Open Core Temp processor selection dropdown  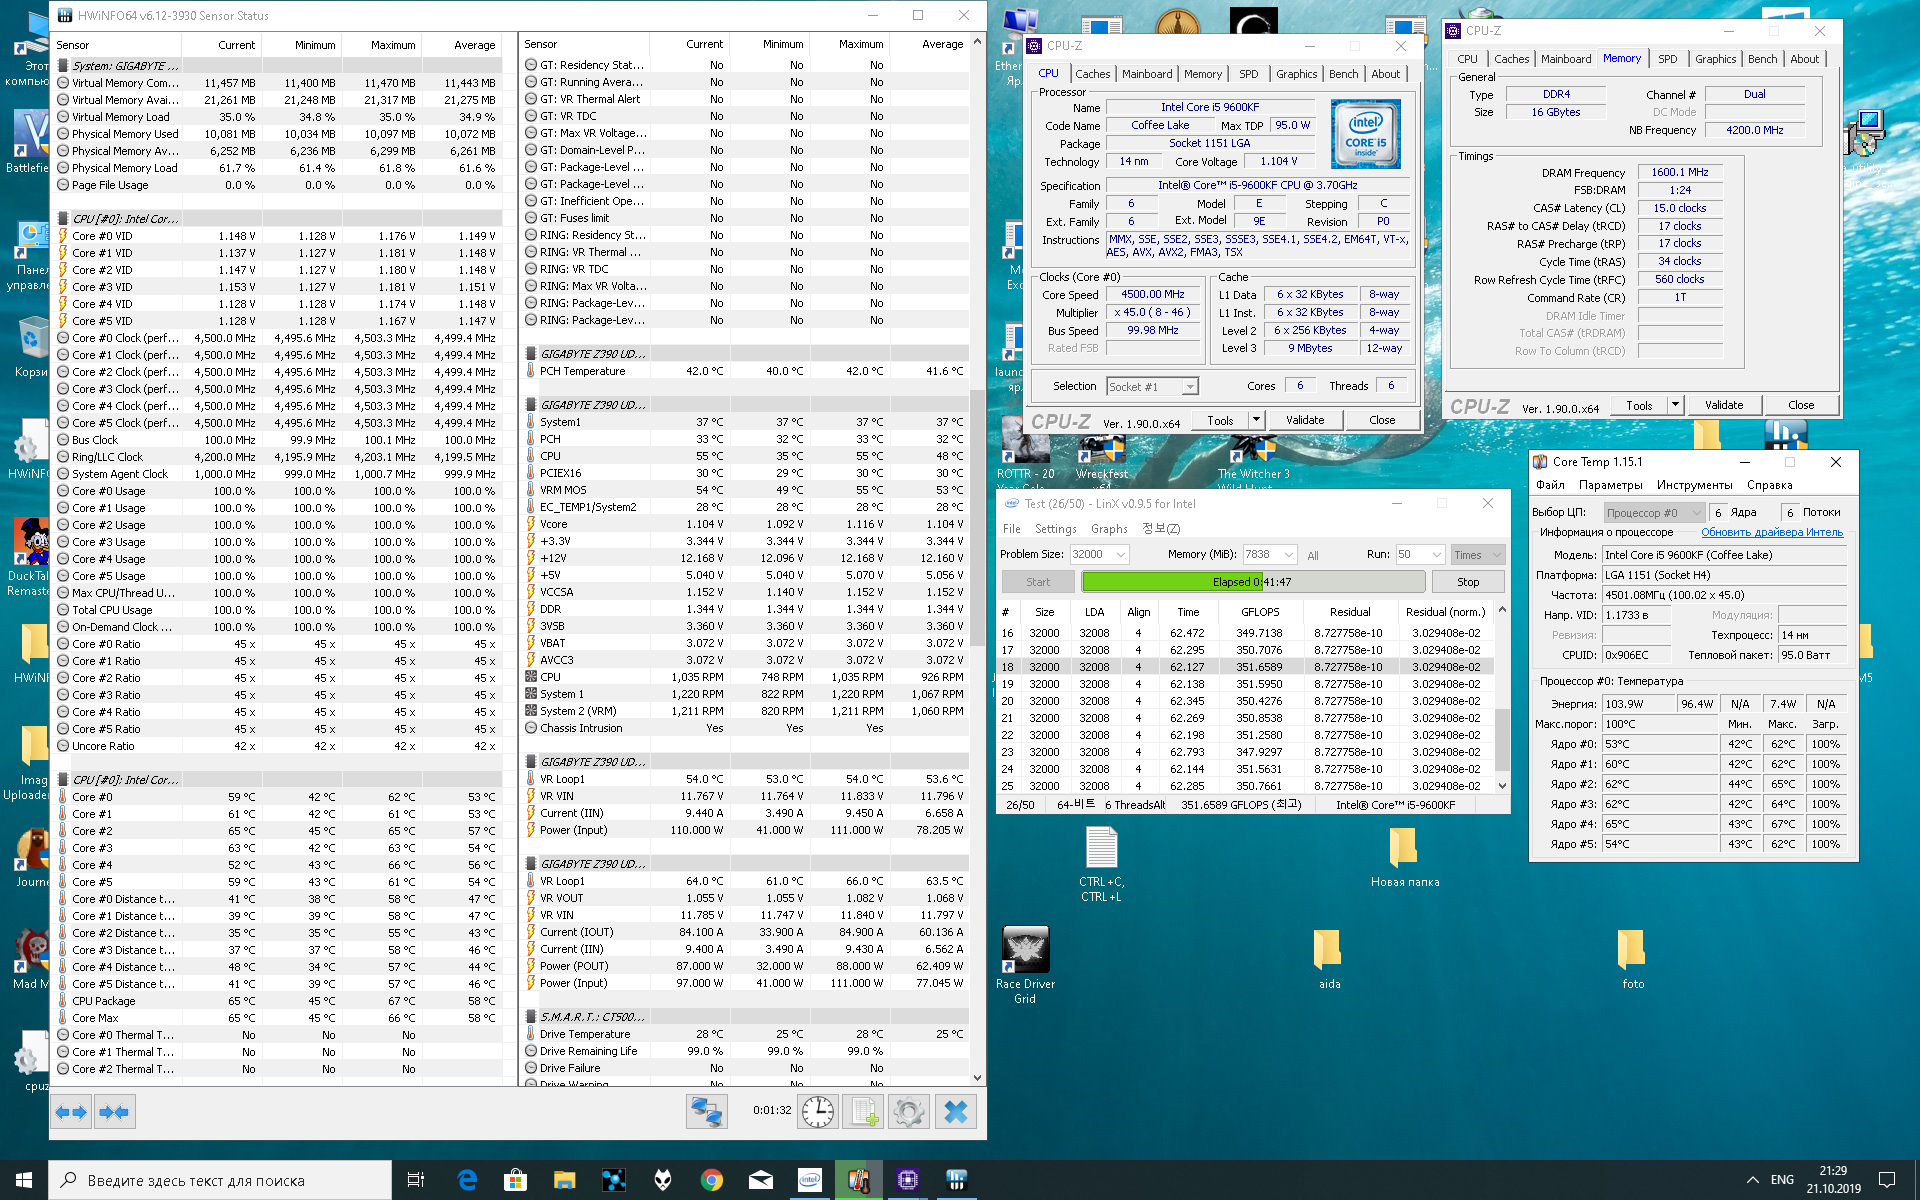click(1696, 513)
